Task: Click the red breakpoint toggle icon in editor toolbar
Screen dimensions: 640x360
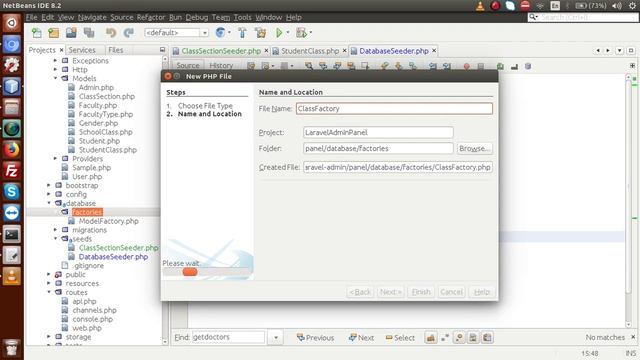Action: (x=467, y=66)
